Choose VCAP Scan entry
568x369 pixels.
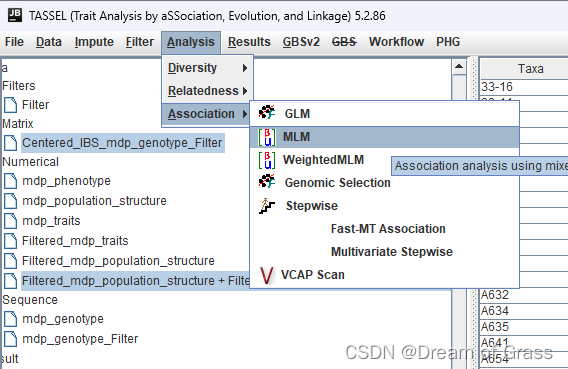click(385, 275)
